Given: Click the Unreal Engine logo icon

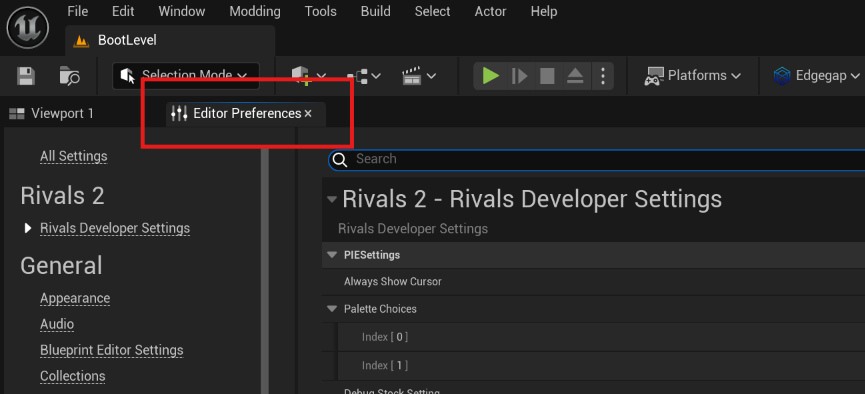Looking at the screenshot, I should pos(28,27).
